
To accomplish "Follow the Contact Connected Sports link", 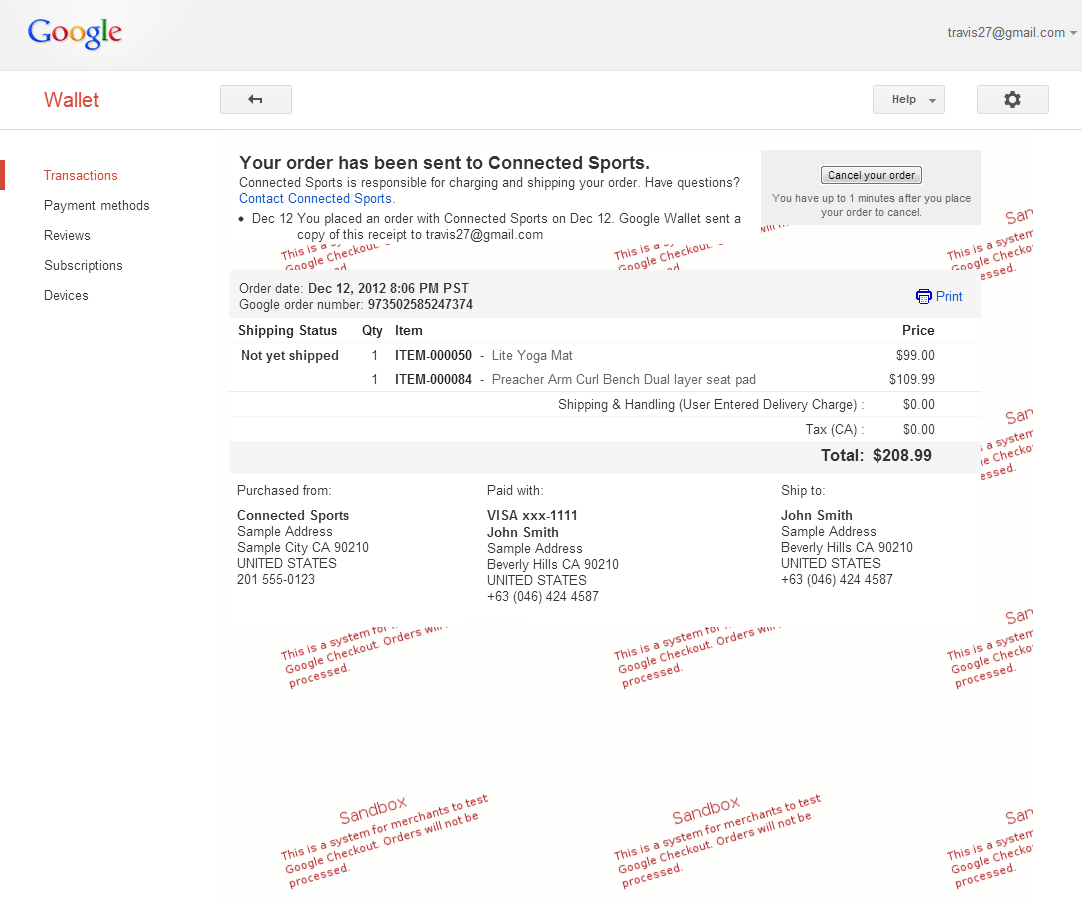I will pyautogui.click(x=316, y=199).
